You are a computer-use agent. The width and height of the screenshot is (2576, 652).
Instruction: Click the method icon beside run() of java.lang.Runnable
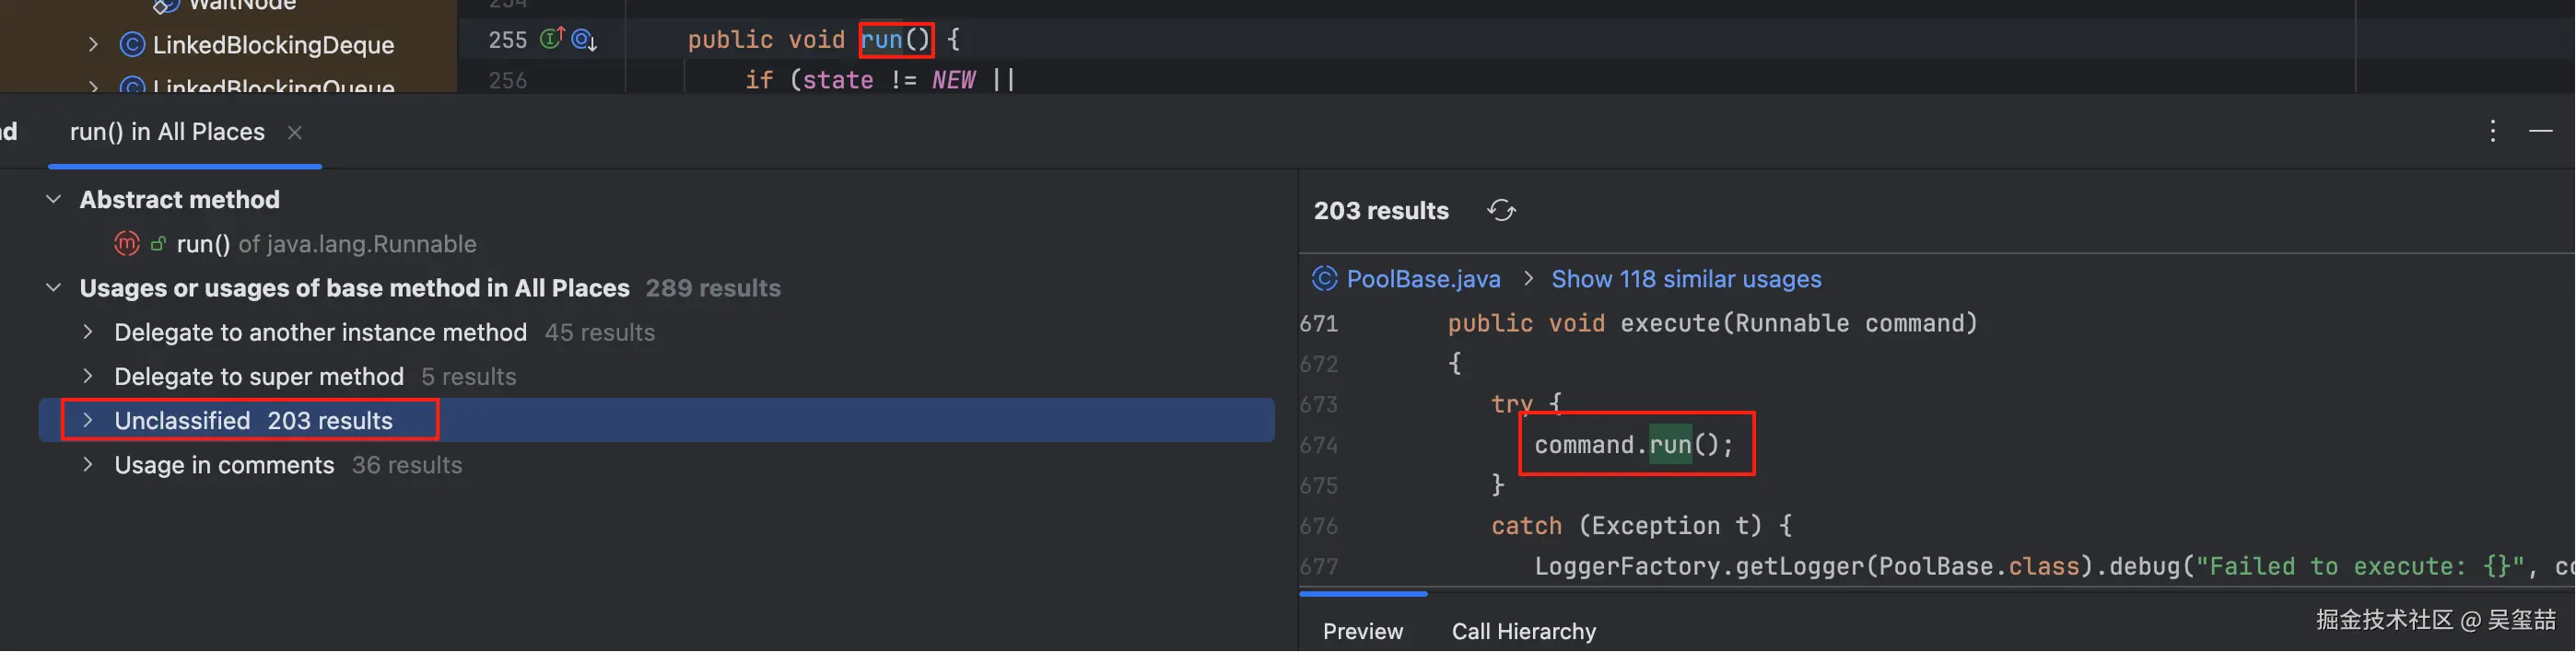click(127, 244)
